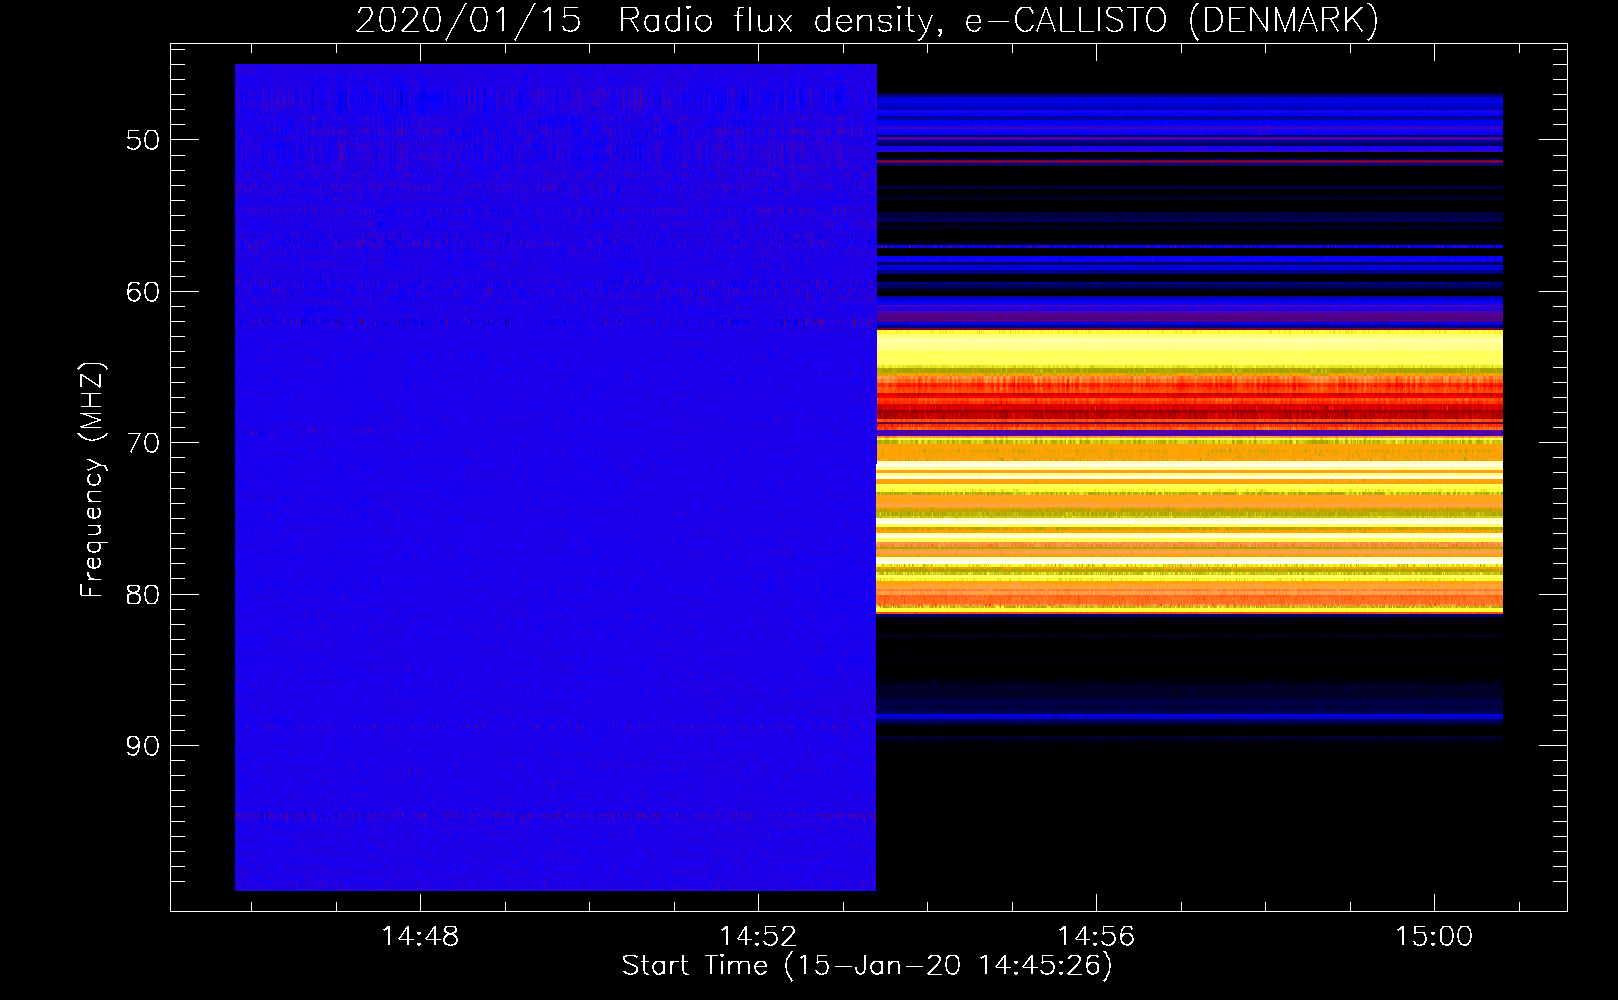The width and height of the screenshot is (1618, 1000).
Task: Click the bright yellow band near 64 MHz
Action: [1190, 348]
